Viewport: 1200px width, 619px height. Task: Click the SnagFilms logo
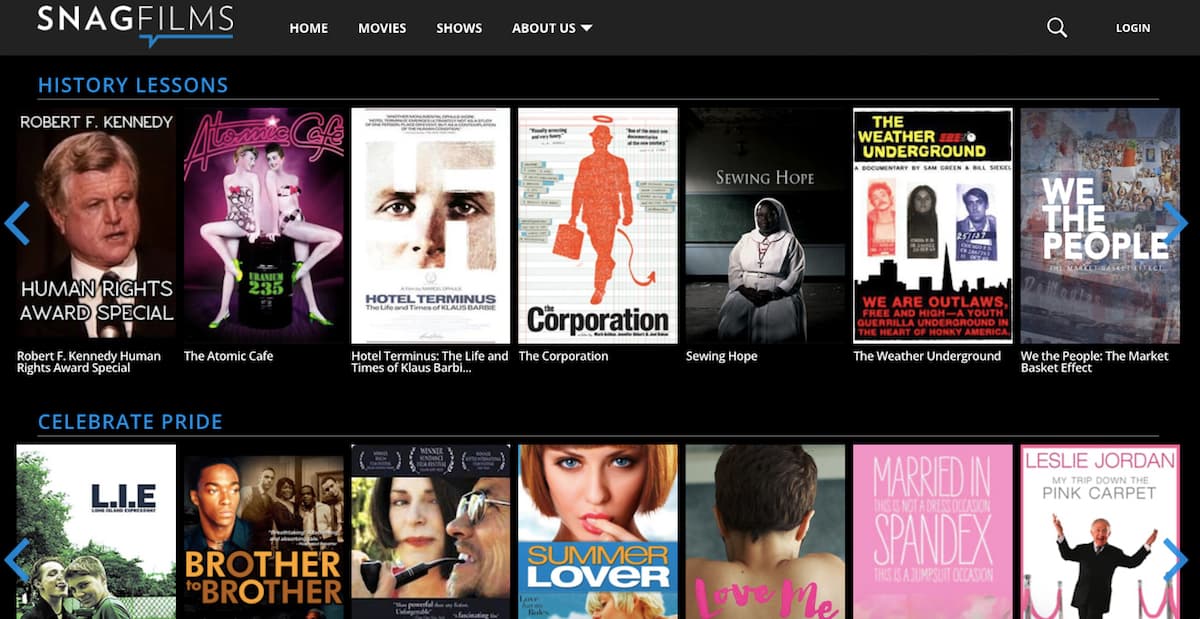135,24
